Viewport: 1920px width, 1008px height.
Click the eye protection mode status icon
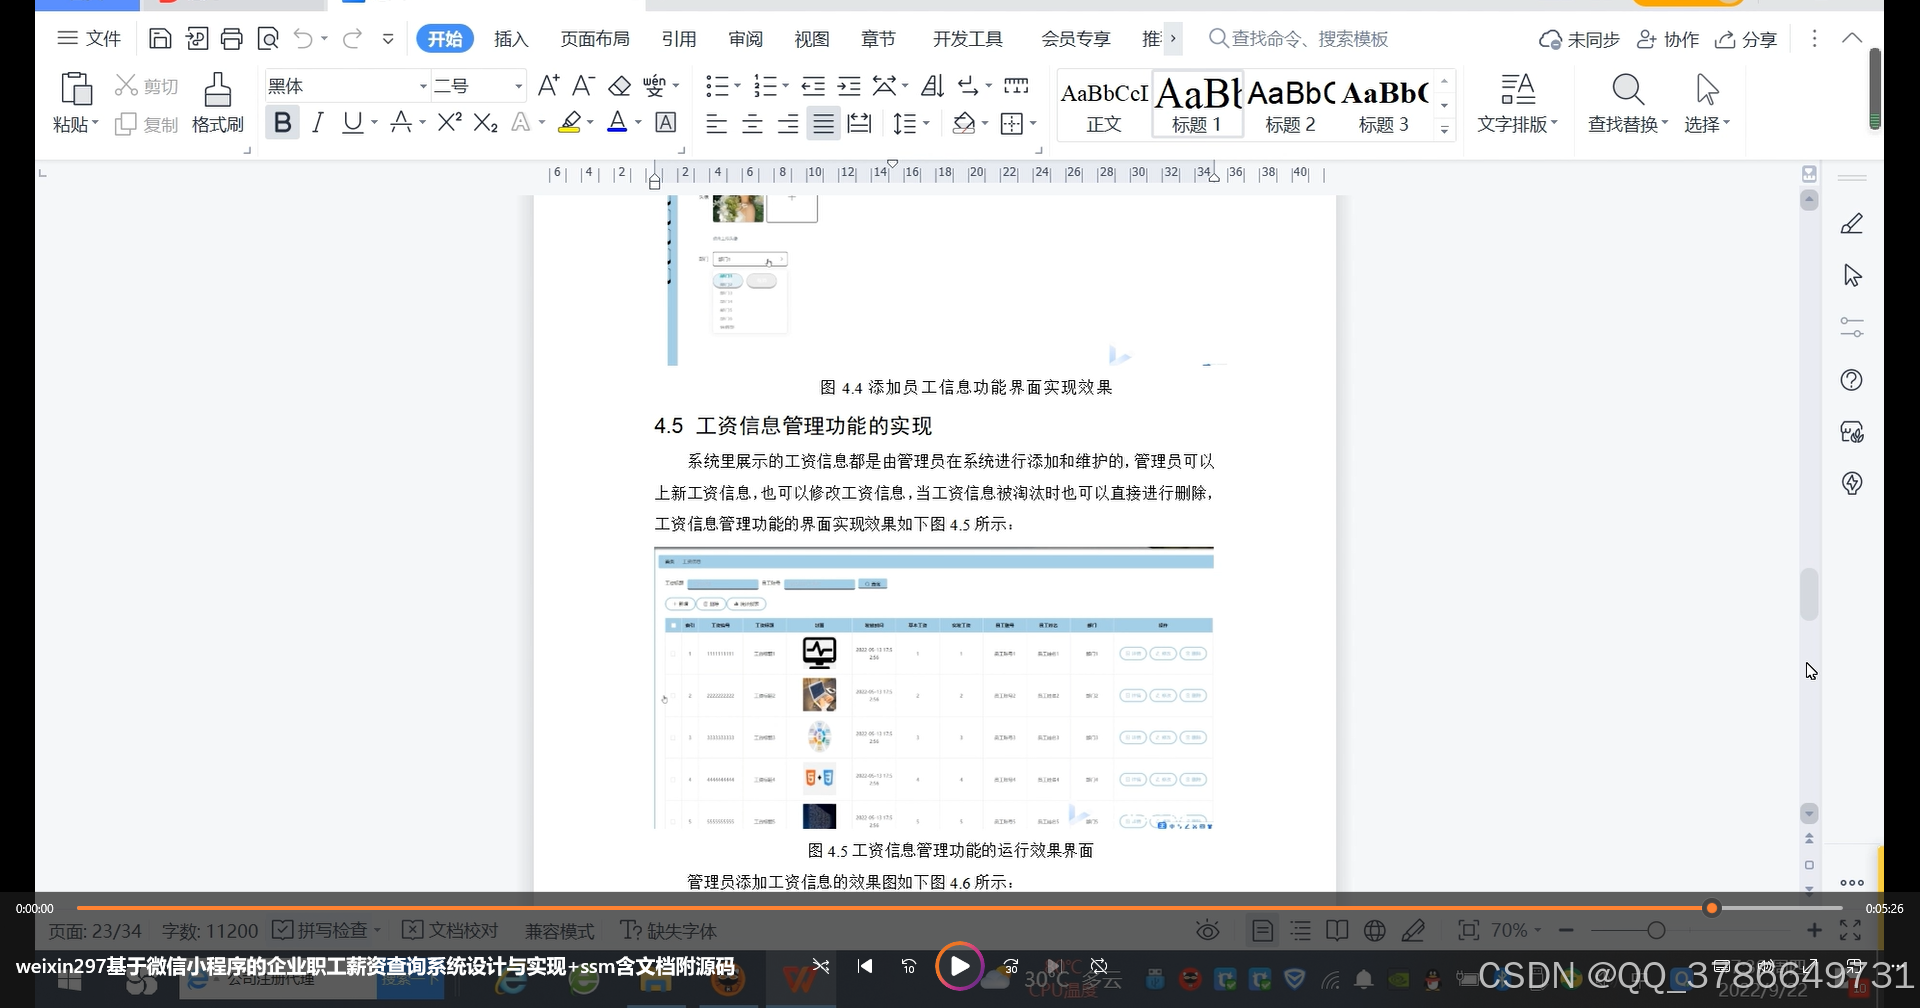pyautogui.click(x=1208, y=931)
